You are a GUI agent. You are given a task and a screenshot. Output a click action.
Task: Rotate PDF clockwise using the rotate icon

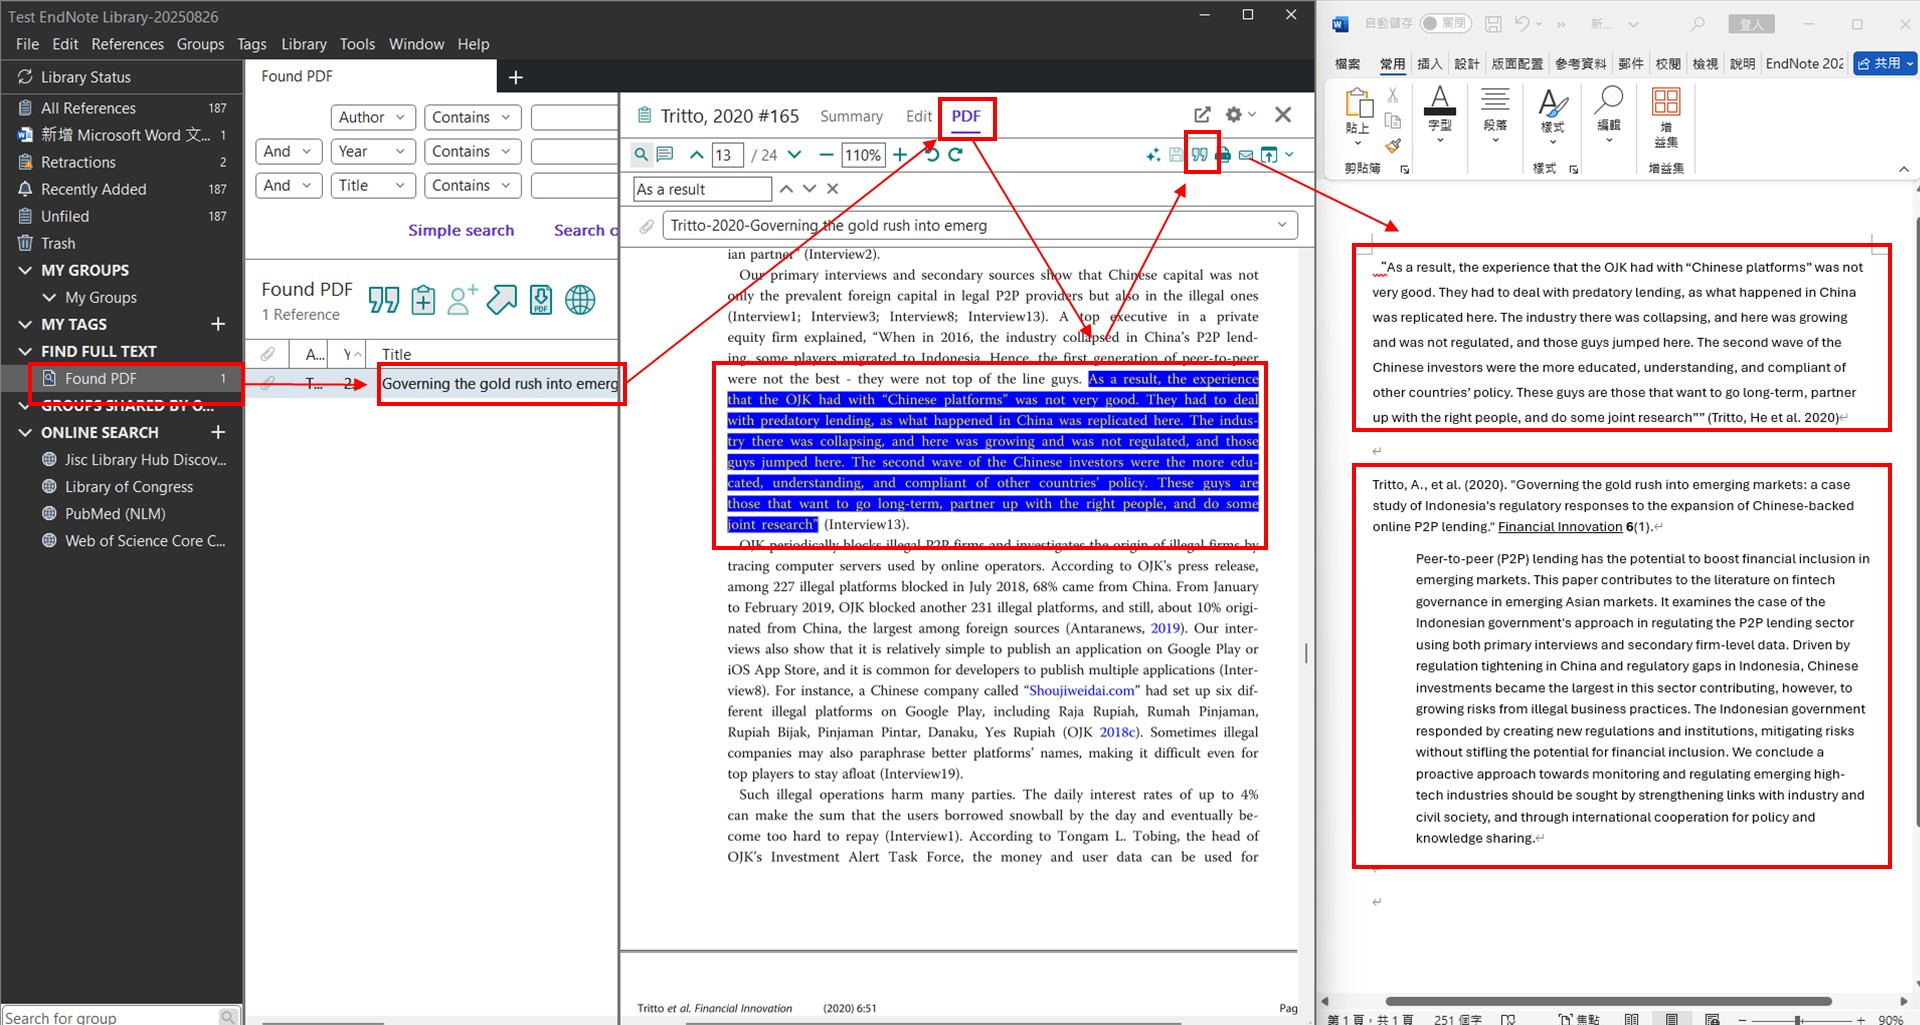[956, 155]
